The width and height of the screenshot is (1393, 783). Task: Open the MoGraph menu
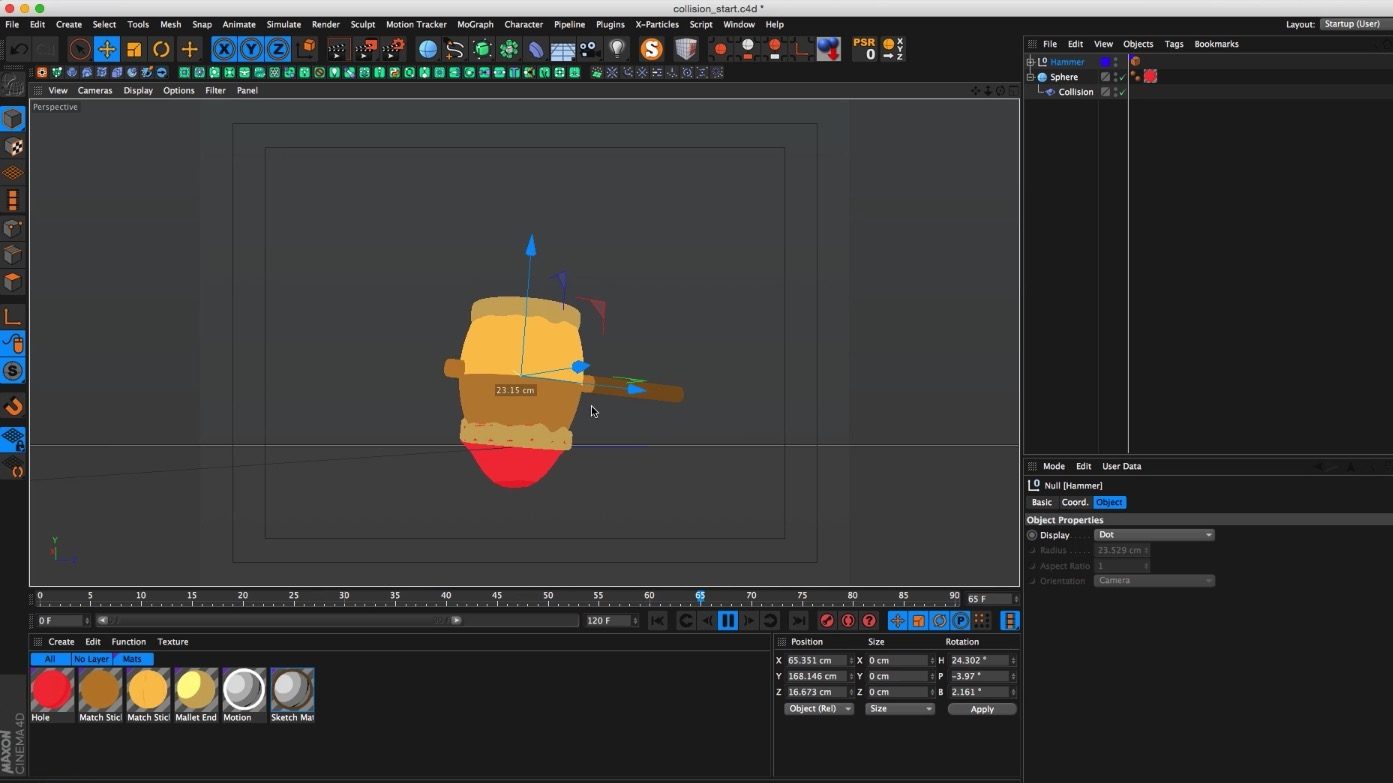[x=475, y=24]
